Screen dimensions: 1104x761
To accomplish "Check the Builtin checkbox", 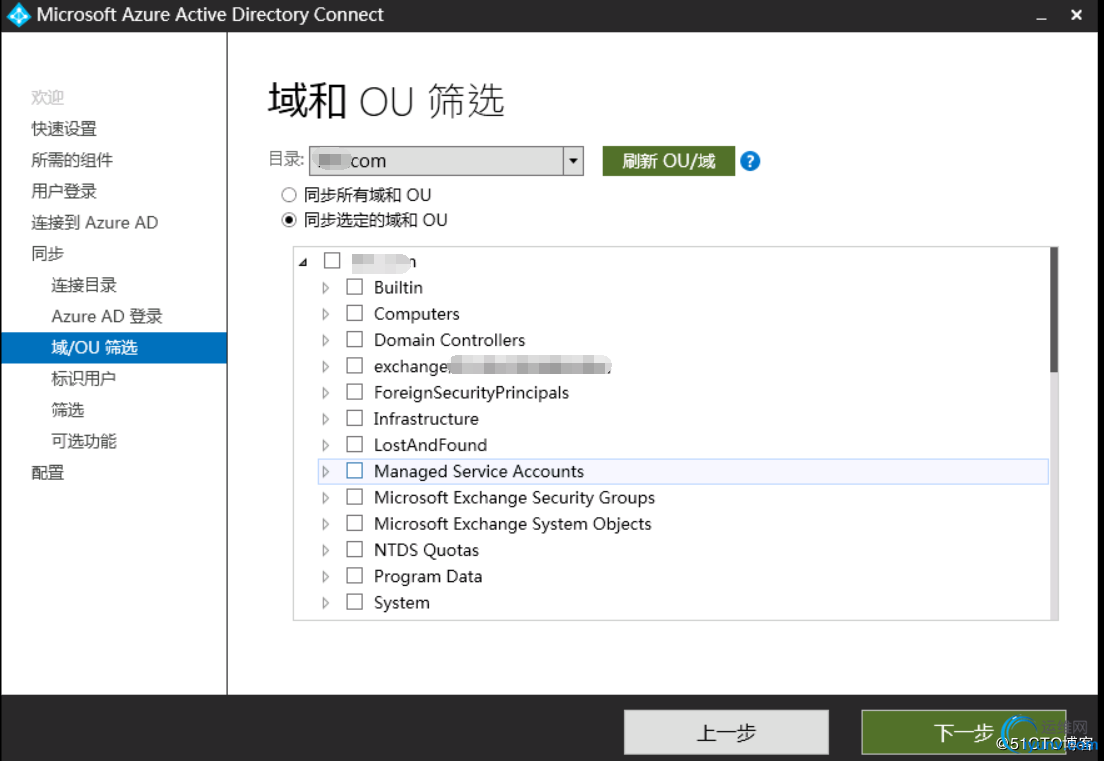I will click(355, 287).
